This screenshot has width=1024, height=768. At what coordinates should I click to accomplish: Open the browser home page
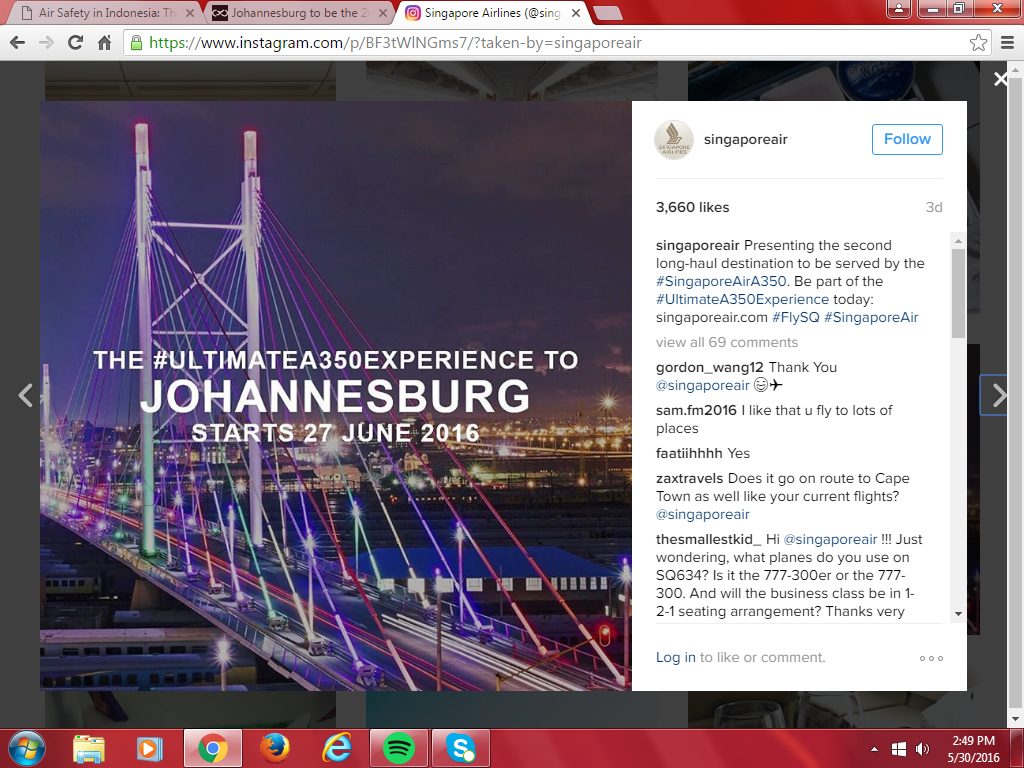[x=104, y=43]
